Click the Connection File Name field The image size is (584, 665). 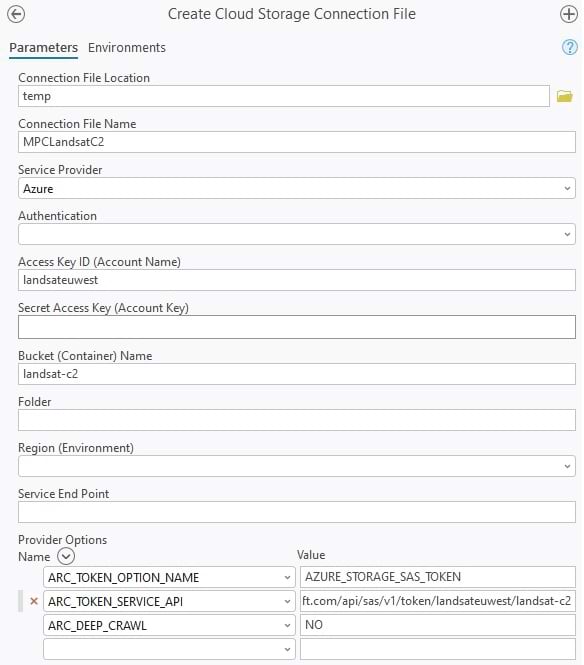[296, 142]
